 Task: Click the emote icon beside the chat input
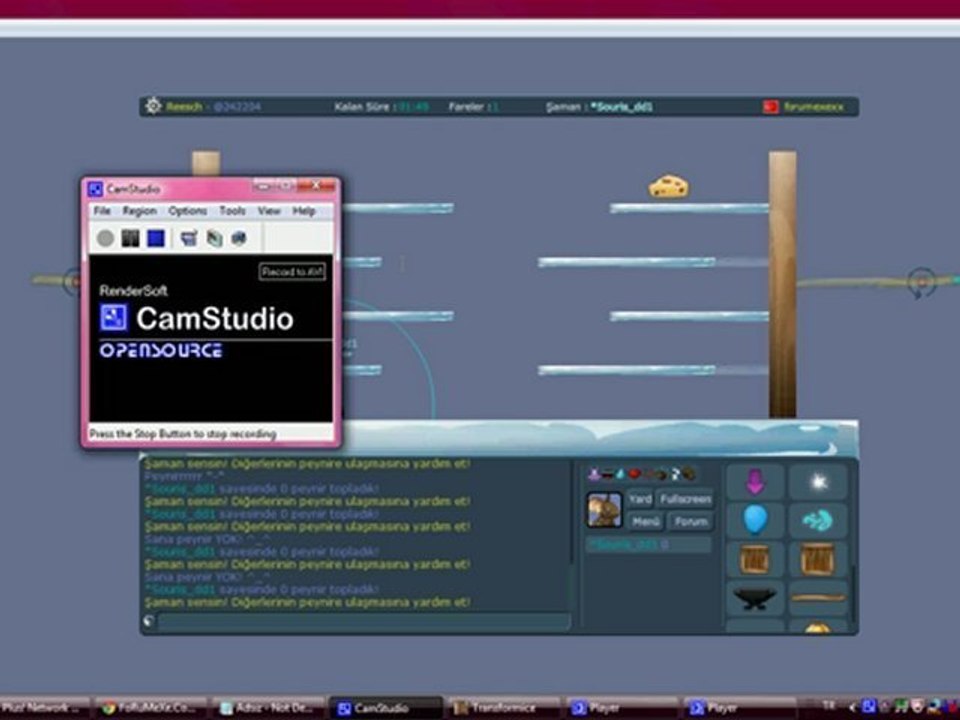tap(149, 621)
